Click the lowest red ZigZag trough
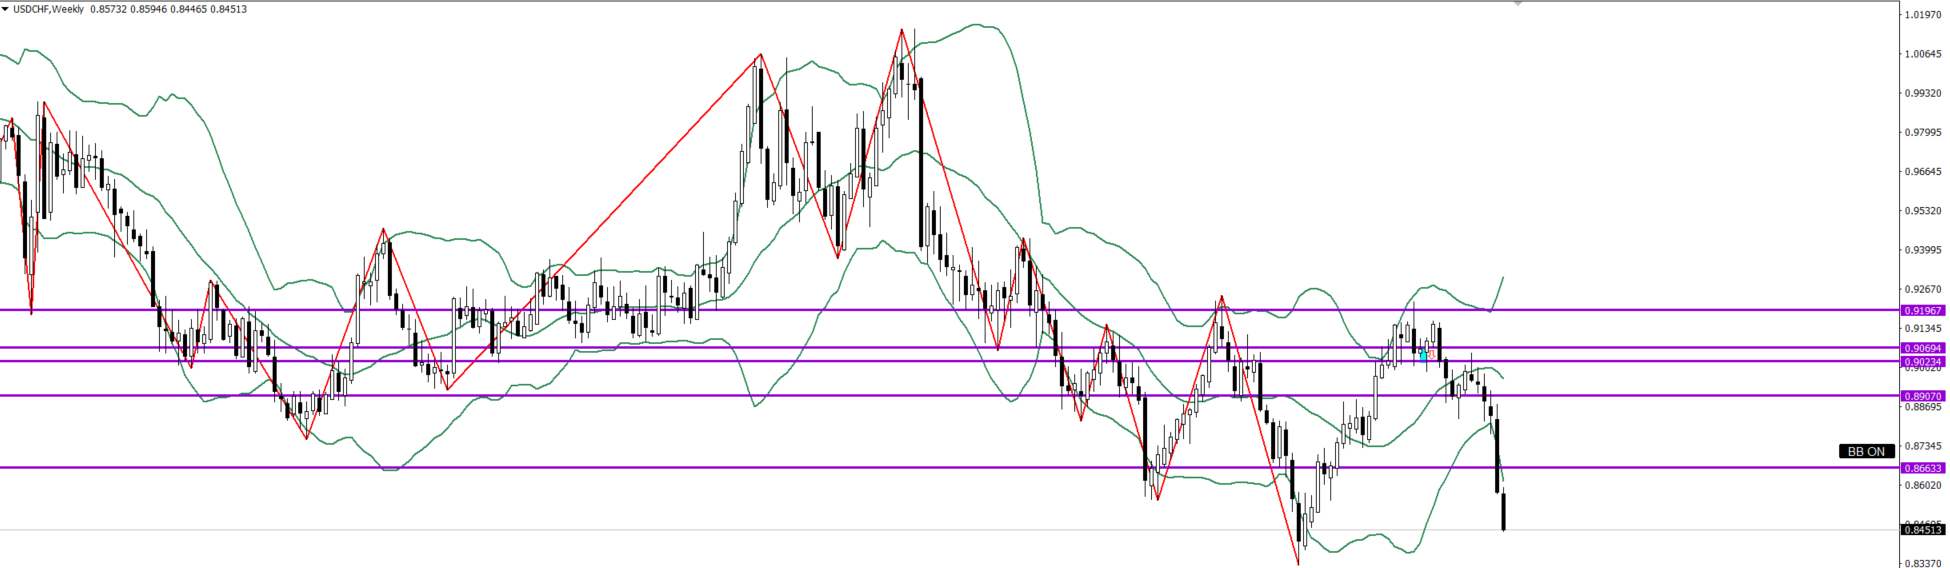The height and width of the screenshot is (568, 1950). [1298, 564]
